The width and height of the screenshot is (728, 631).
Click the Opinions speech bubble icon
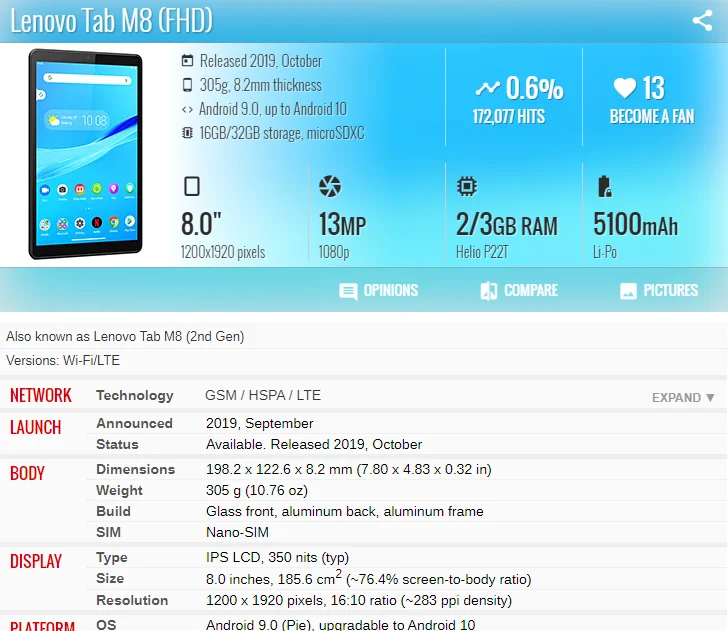pyautogui.click(x=348, y=291)
